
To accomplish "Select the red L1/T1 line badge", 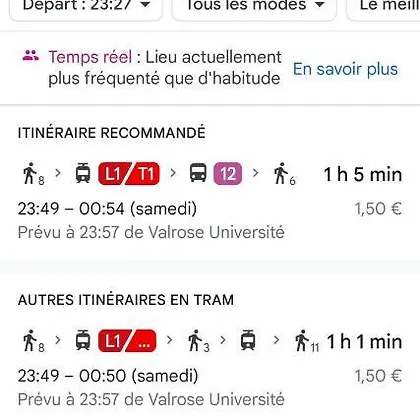I will [129, 174].
